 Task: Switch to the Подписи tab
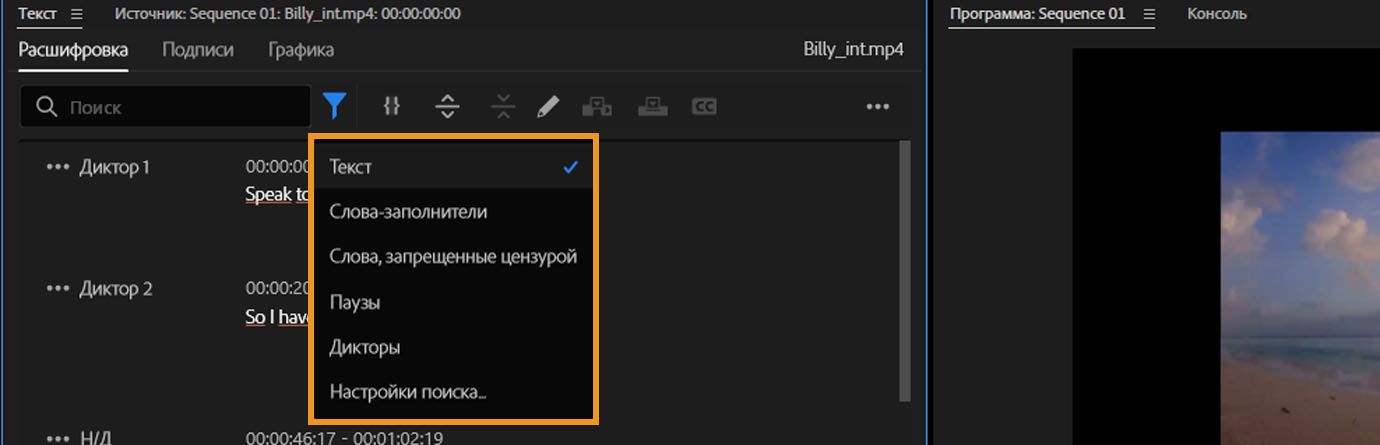point(198,49)
